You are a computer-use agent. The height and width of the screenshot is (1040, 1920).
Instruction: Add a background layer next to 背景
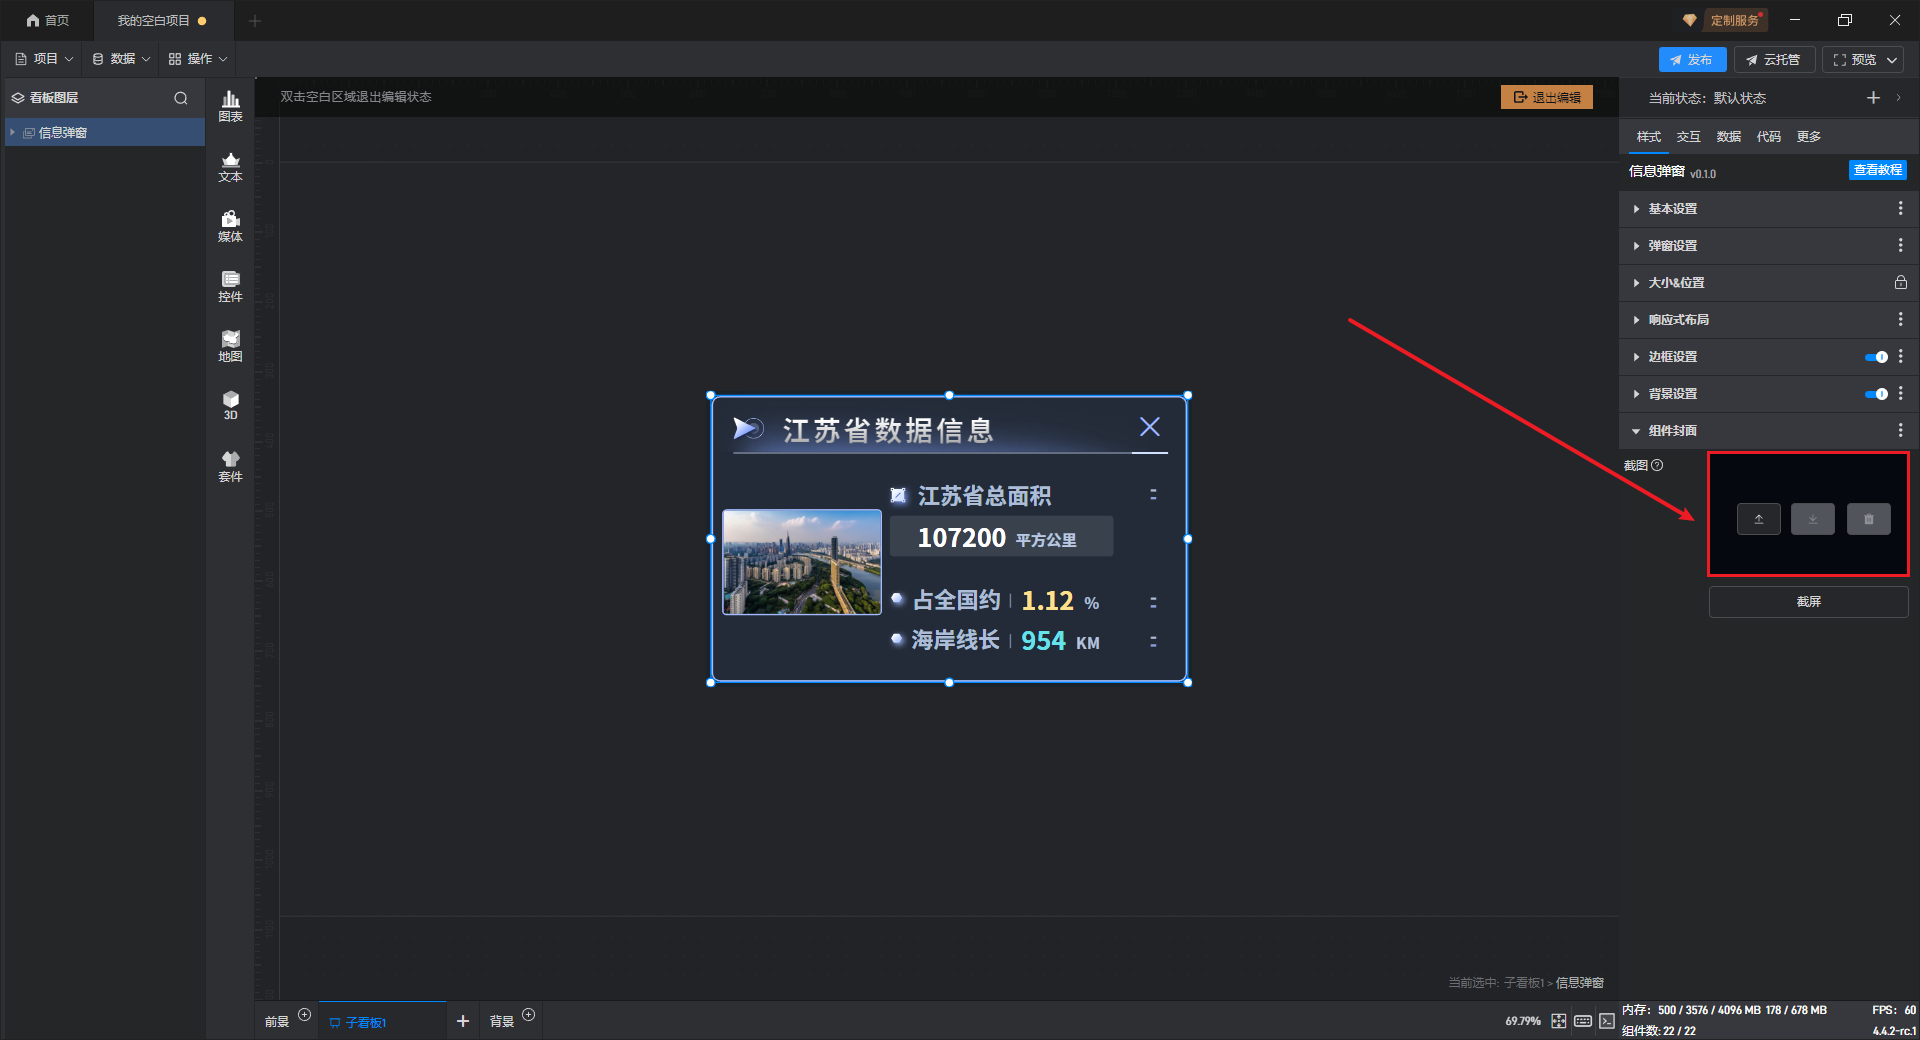pyautogui.click(x=529, y=1015)
